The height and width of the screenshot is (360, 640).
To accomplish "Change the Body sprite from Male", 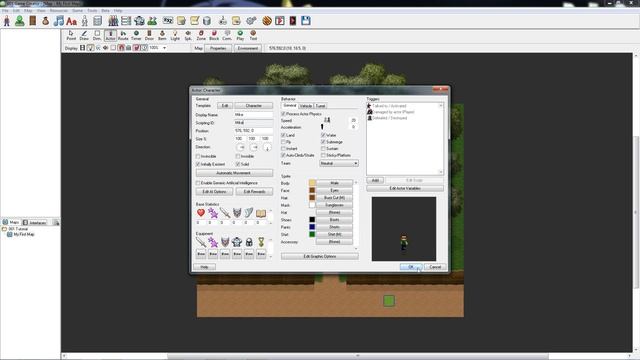I will [334, 183].
